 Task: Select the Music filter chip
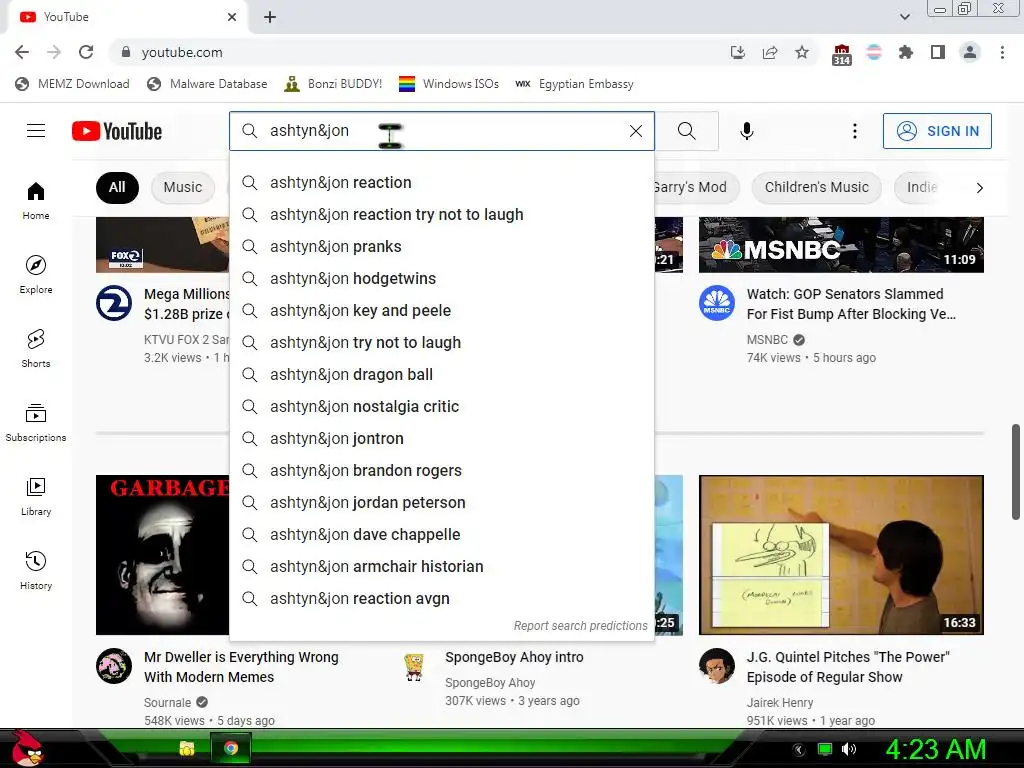[183, 187]
